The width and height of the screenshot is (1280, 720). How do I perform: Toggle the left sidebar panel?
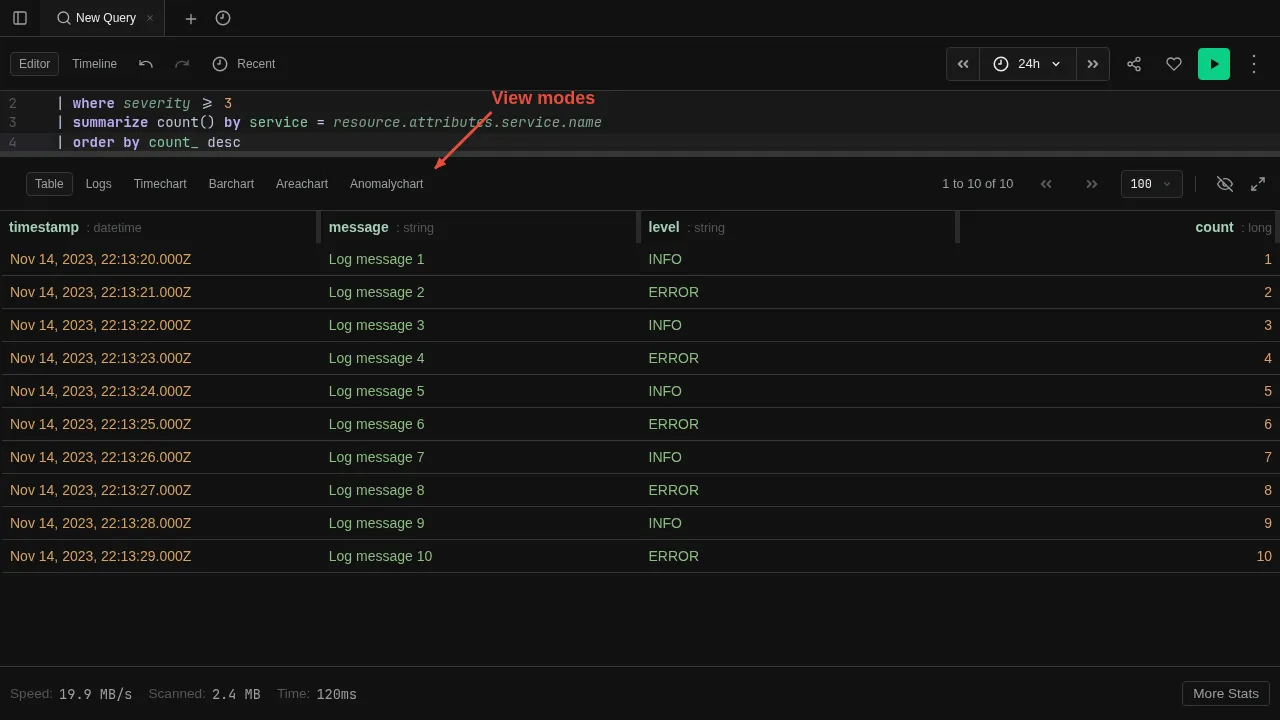coord(20,18)
